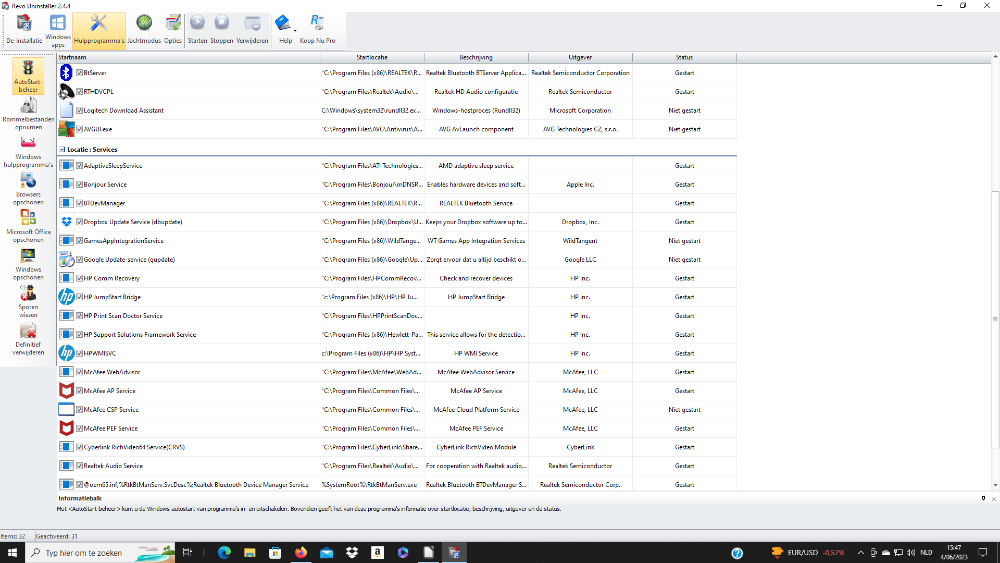Image resolution: width=1000 pixels, height=563 pixels.
Task: Click the Stoppen button in toolbar
Action: [222, 29]
